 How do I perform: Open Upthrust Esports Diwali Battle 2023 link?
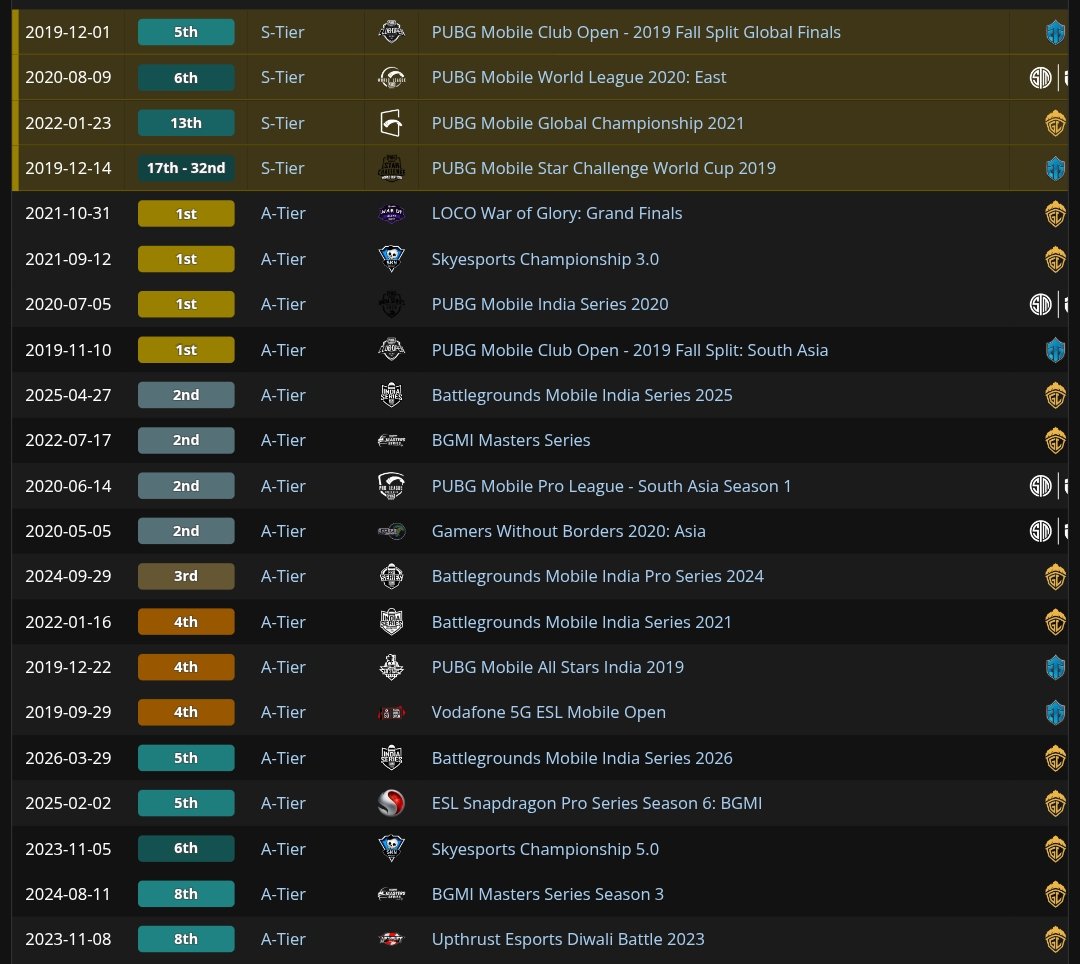[x=568, y=939]
